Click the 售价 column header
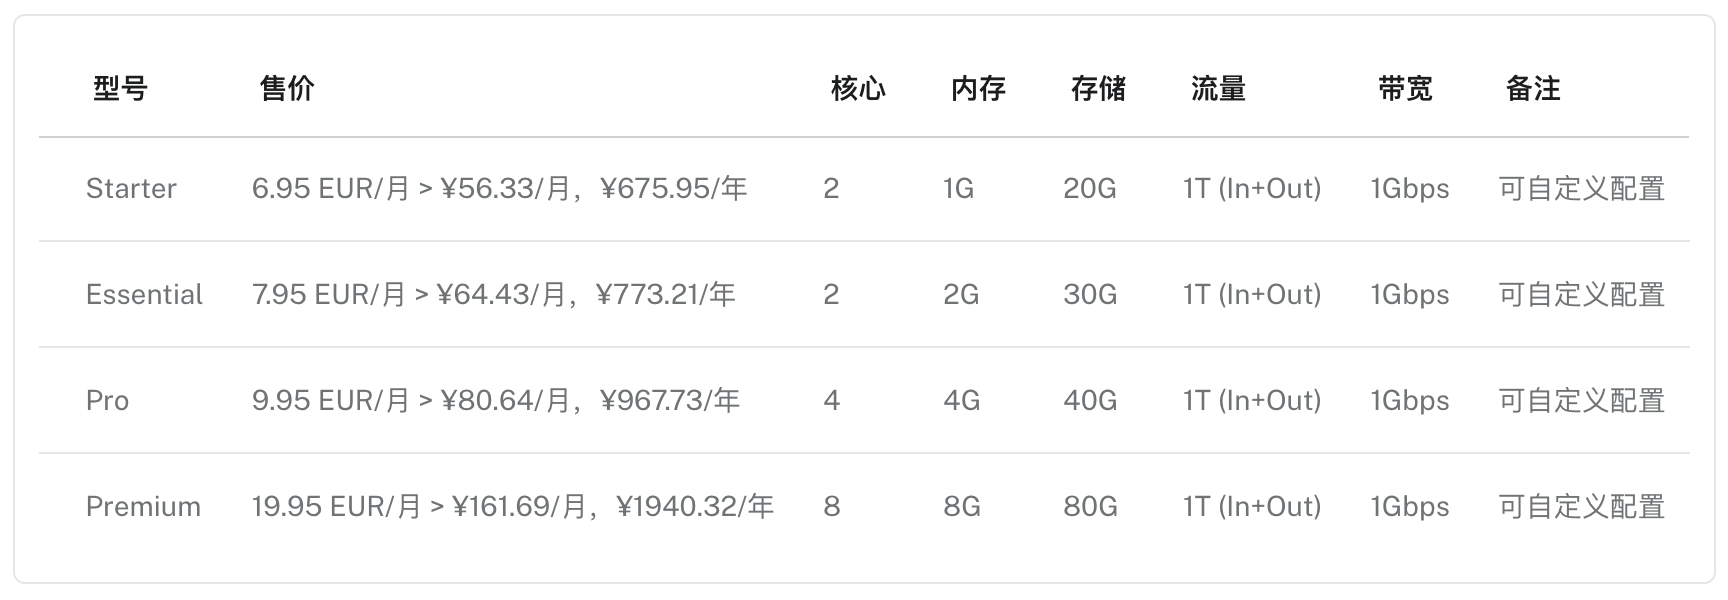Image resolution: width=1728 pixels, height=600 pixels. pyautogui.click(x=287, y=89)
